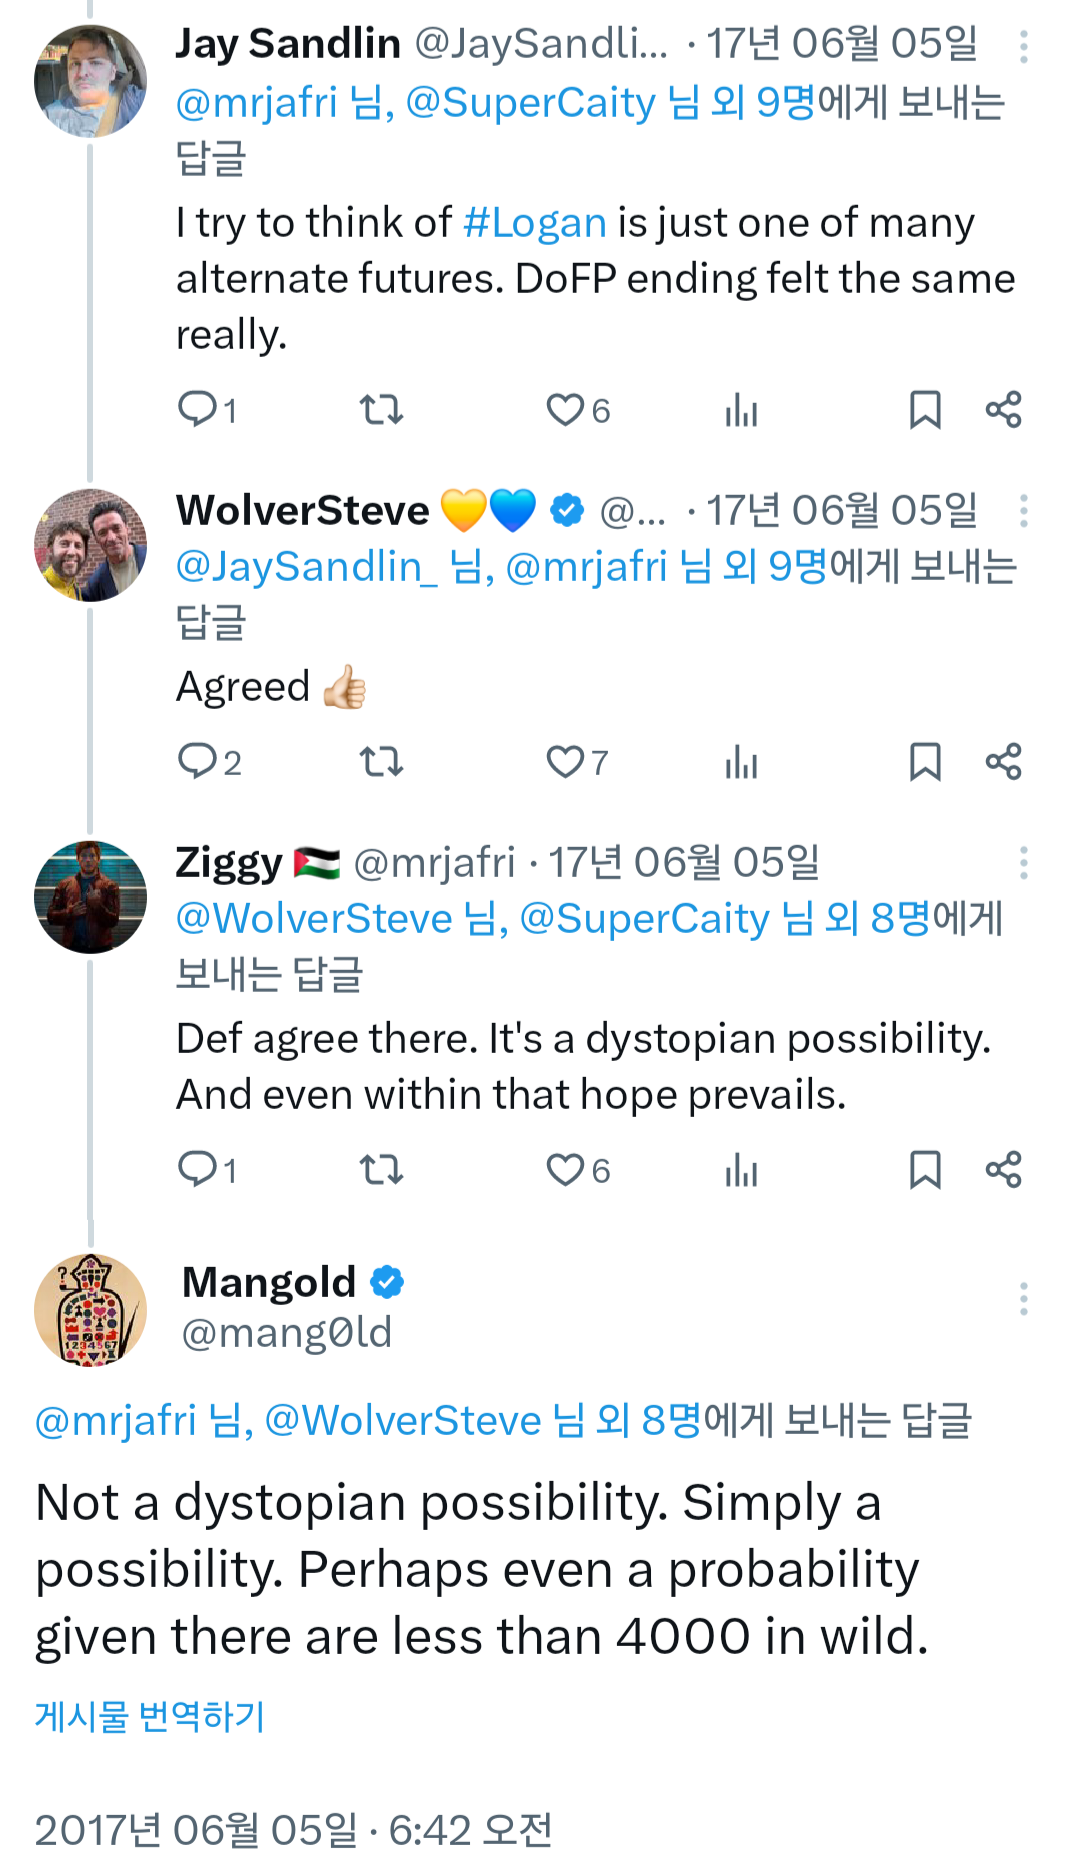Share Jay Sandlin's tweet
Viewport: 1080px width, 1857px height.
[1003, 410]
